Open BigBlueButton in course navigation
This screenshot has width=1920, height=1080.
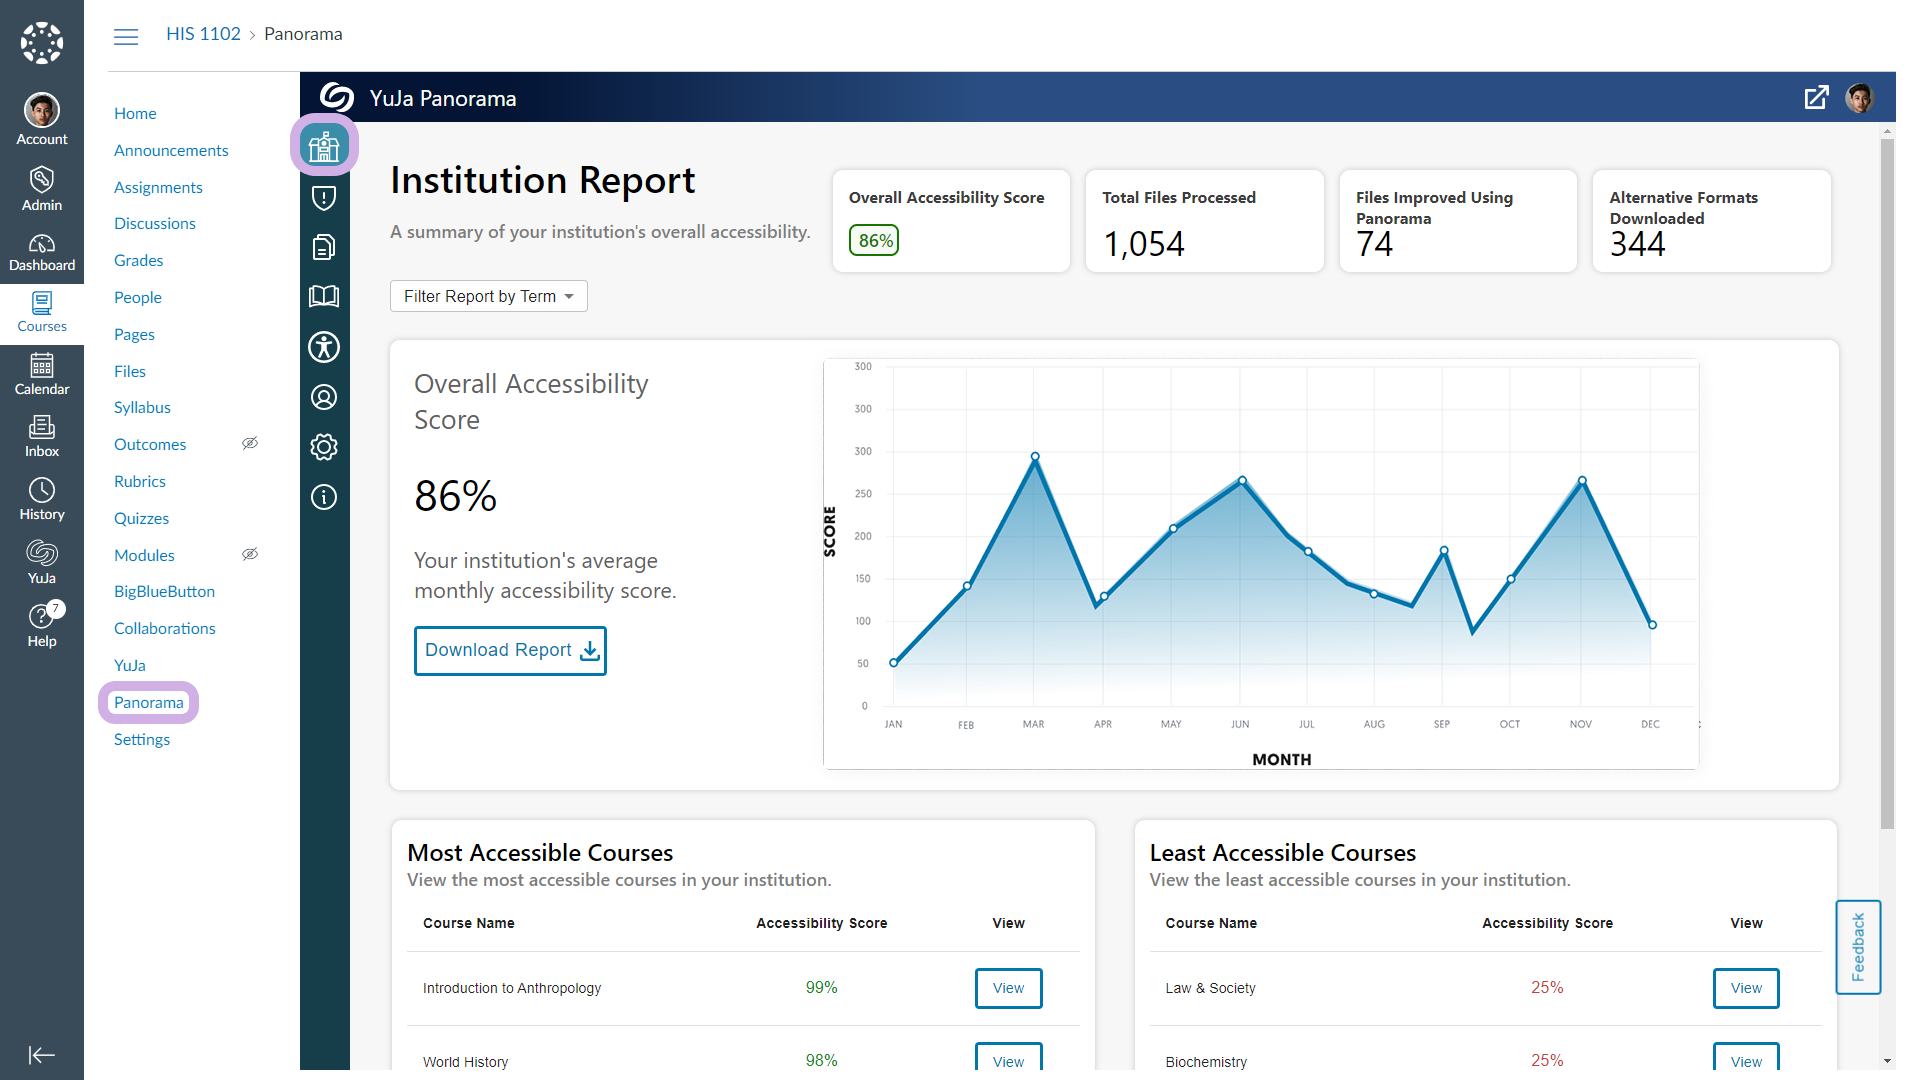click(164, 591)
